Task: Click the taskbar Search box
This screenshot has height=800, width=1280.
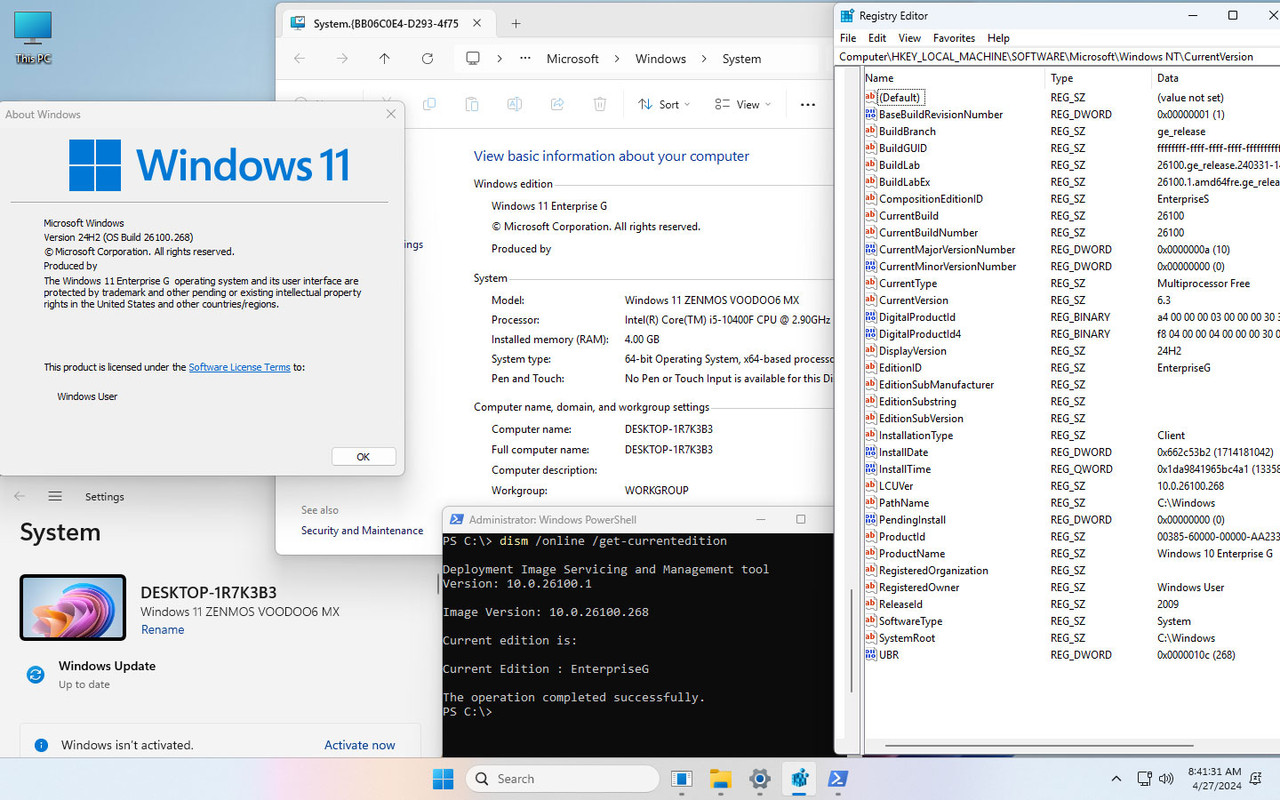Action: pyautogui.click(x=563, y=778)
